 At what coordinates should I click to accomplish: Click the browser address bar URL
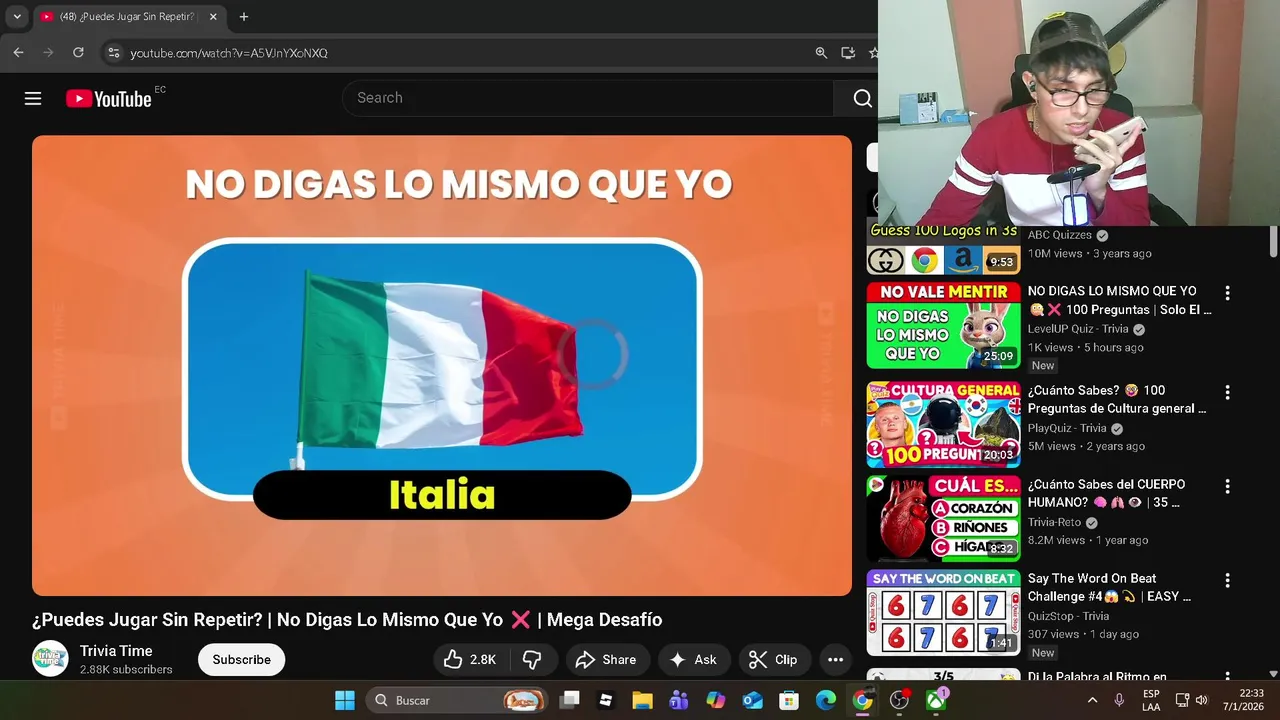229,53
